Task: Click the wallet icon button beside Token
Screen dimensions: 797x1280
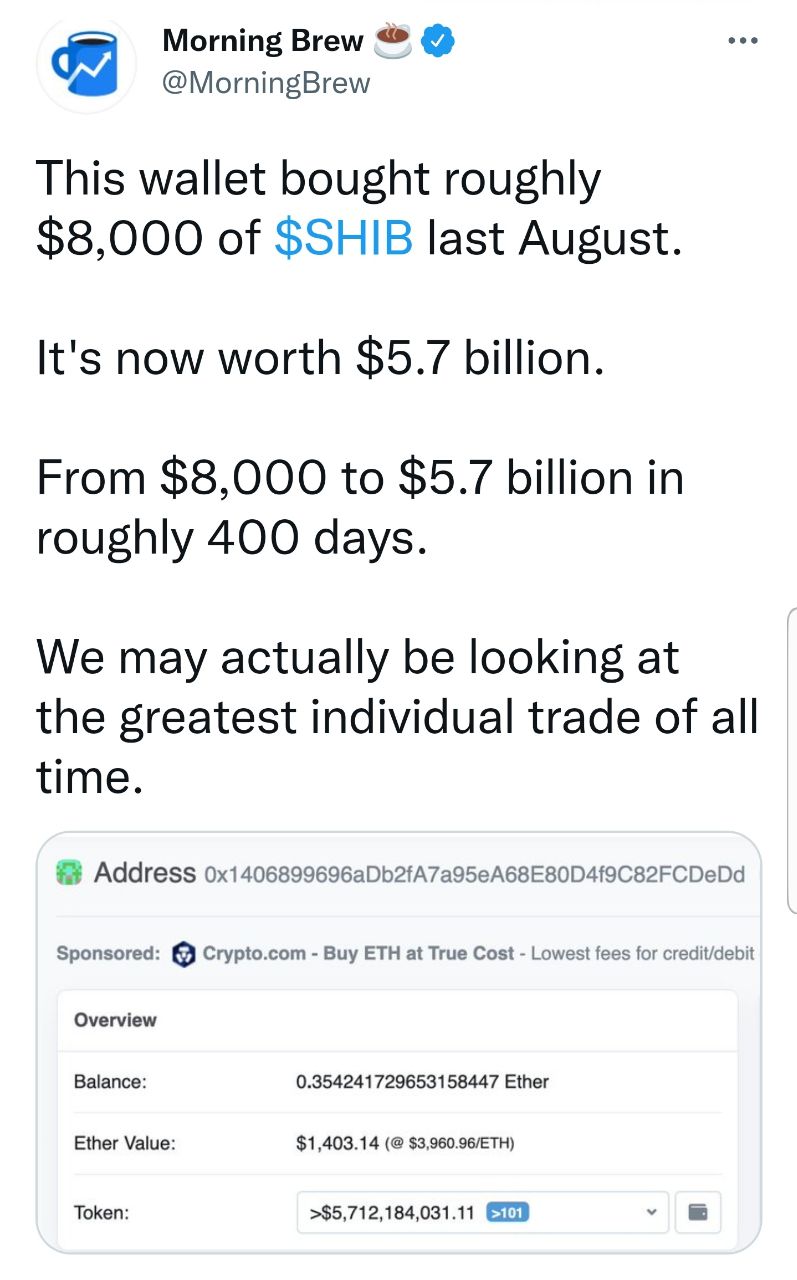Action: (x=698, y=1213)
